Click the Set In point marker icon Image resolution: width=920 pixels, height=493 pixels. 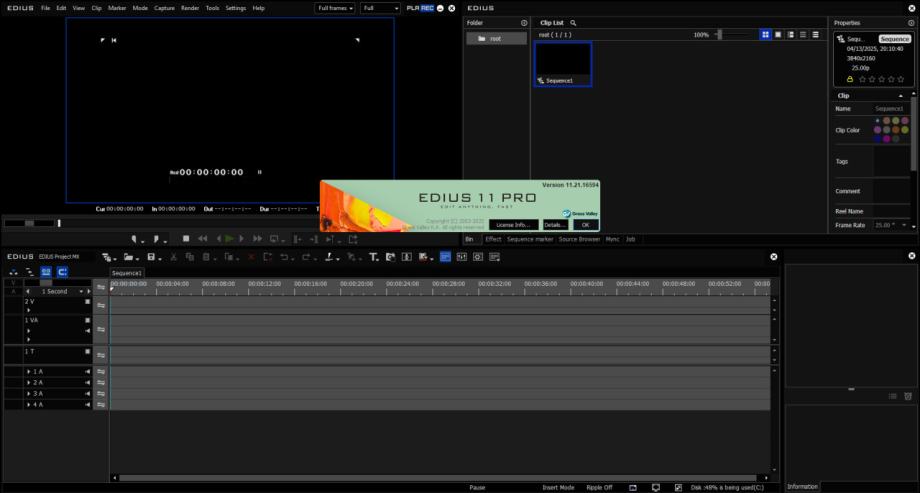(x=135, y=239)
